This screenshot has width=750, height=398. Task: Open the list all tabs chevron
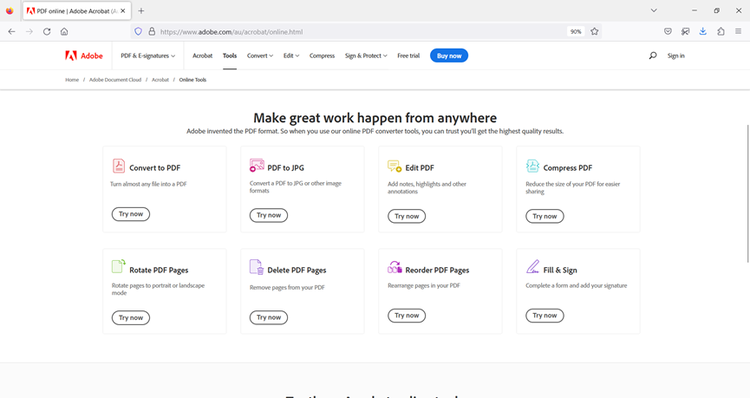pyautogui.click(x=653, y=11)
